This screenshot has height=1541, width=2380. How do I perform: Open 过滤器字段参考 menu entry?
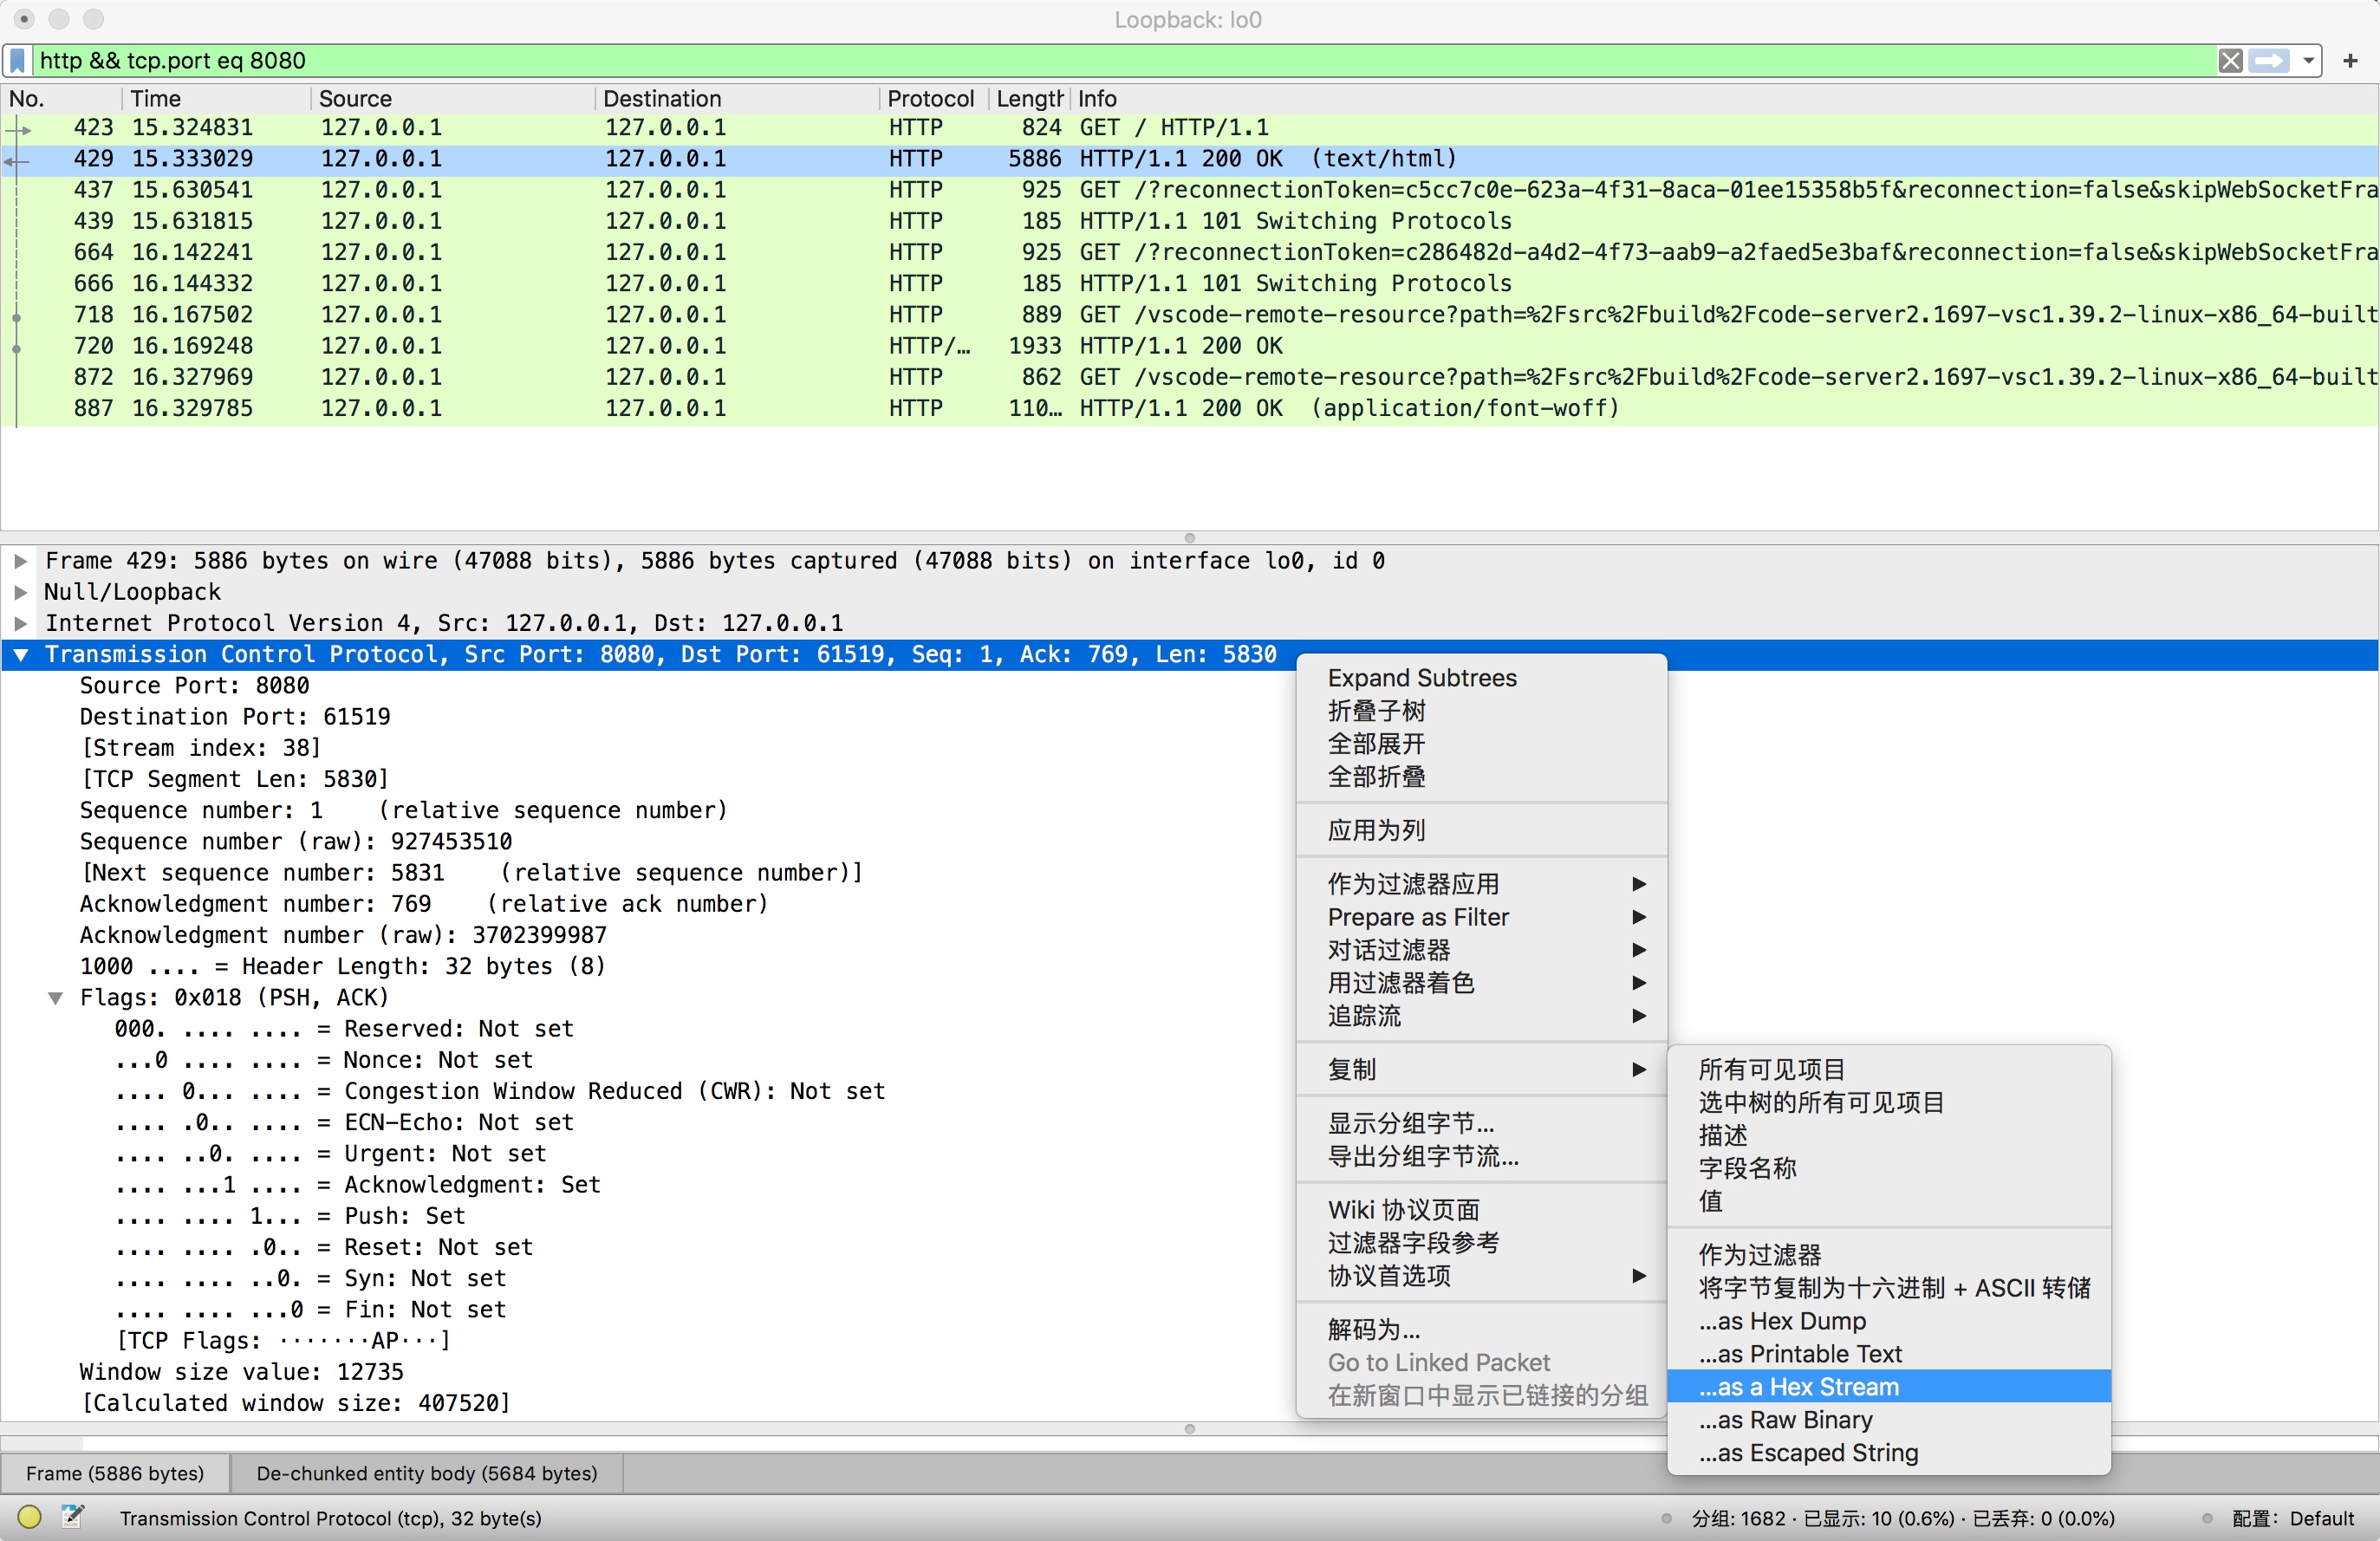(x=1481, y=1243)
